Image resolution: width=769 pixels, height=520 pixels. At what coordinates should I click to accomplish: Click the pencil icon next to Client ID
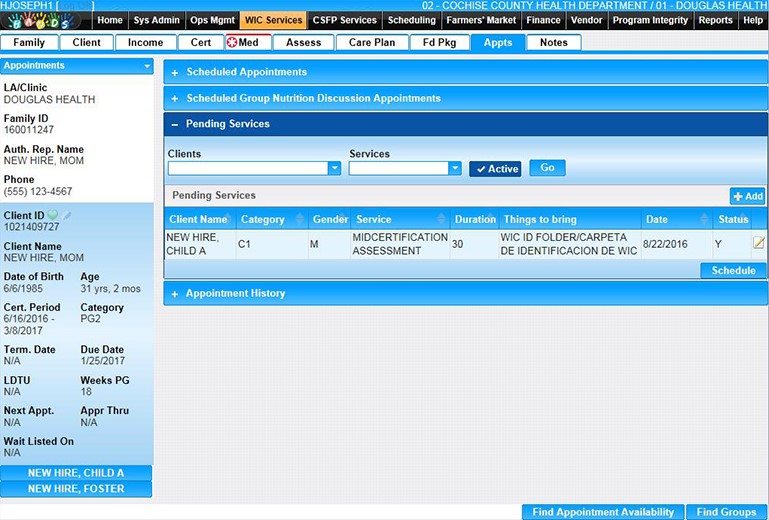pos(67,216)
